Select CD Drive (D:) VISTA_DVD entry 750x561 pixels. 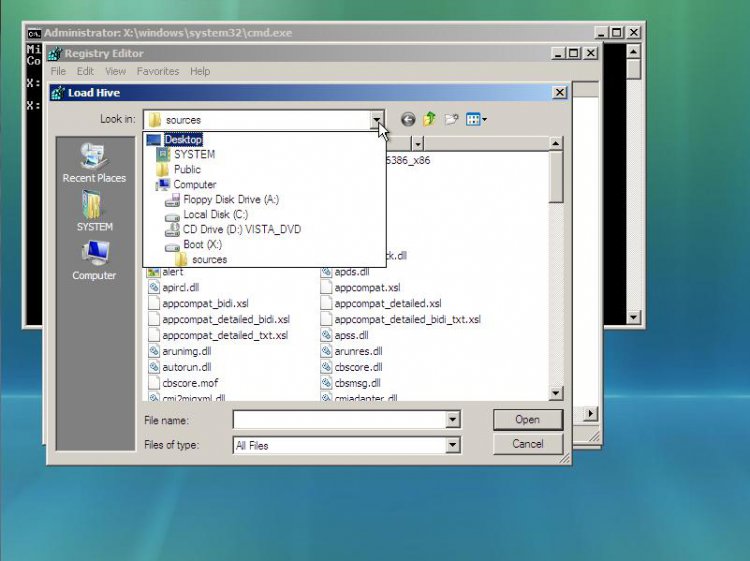[x=241, y=229]
